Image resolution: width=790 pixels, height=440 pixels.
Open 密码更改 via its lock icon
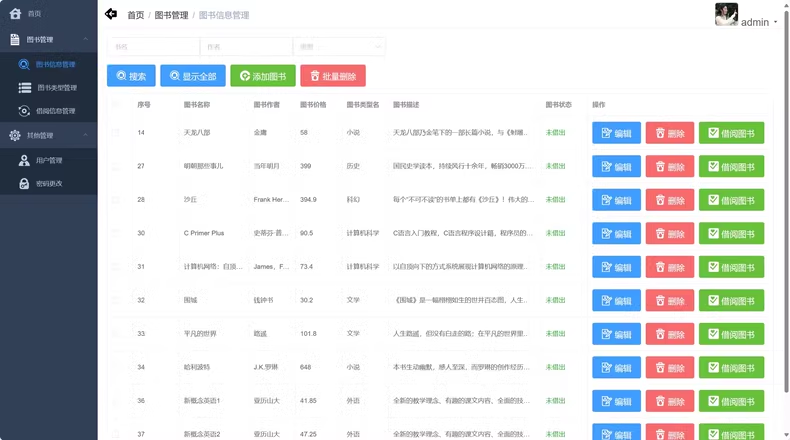click(24, 183)
